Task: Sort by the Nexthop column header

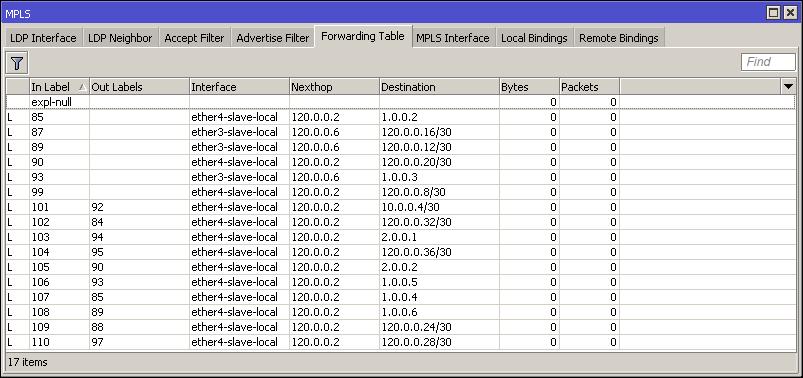Action: pyautogui.click(x=334, y=87)
